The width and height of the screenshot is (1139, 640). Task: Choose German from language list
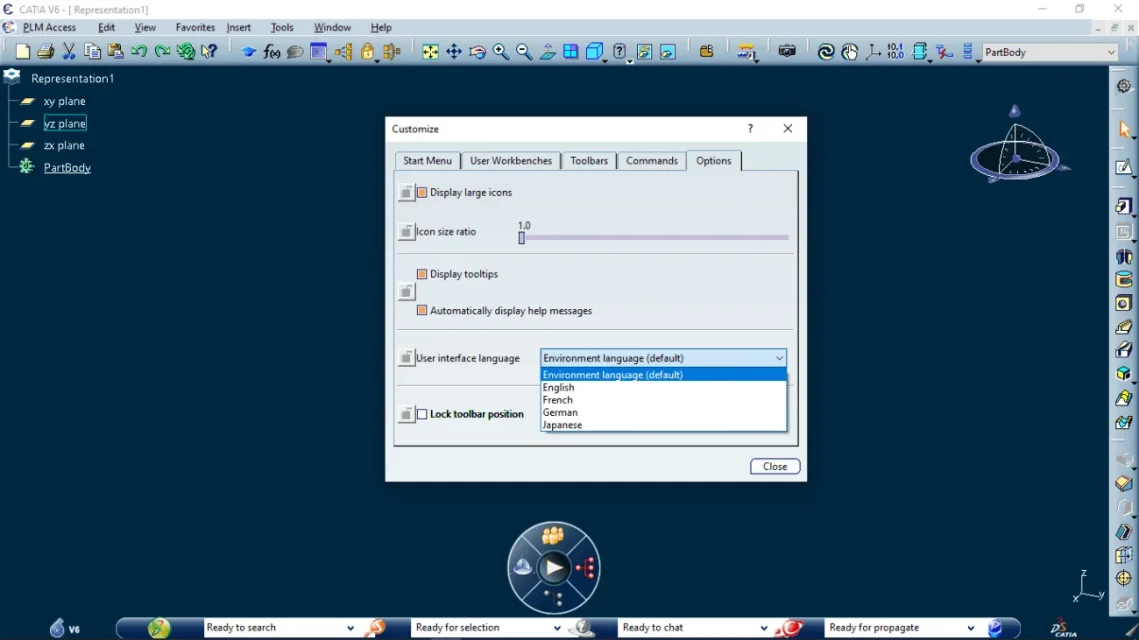coord(663,412)
